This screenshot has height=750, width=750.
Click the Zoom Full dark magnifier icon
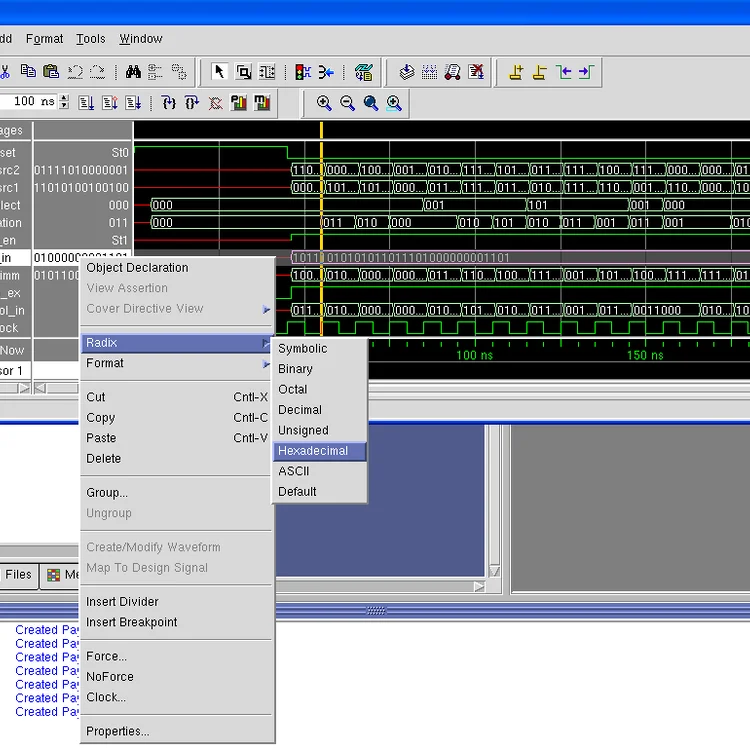tap(371, 103)
